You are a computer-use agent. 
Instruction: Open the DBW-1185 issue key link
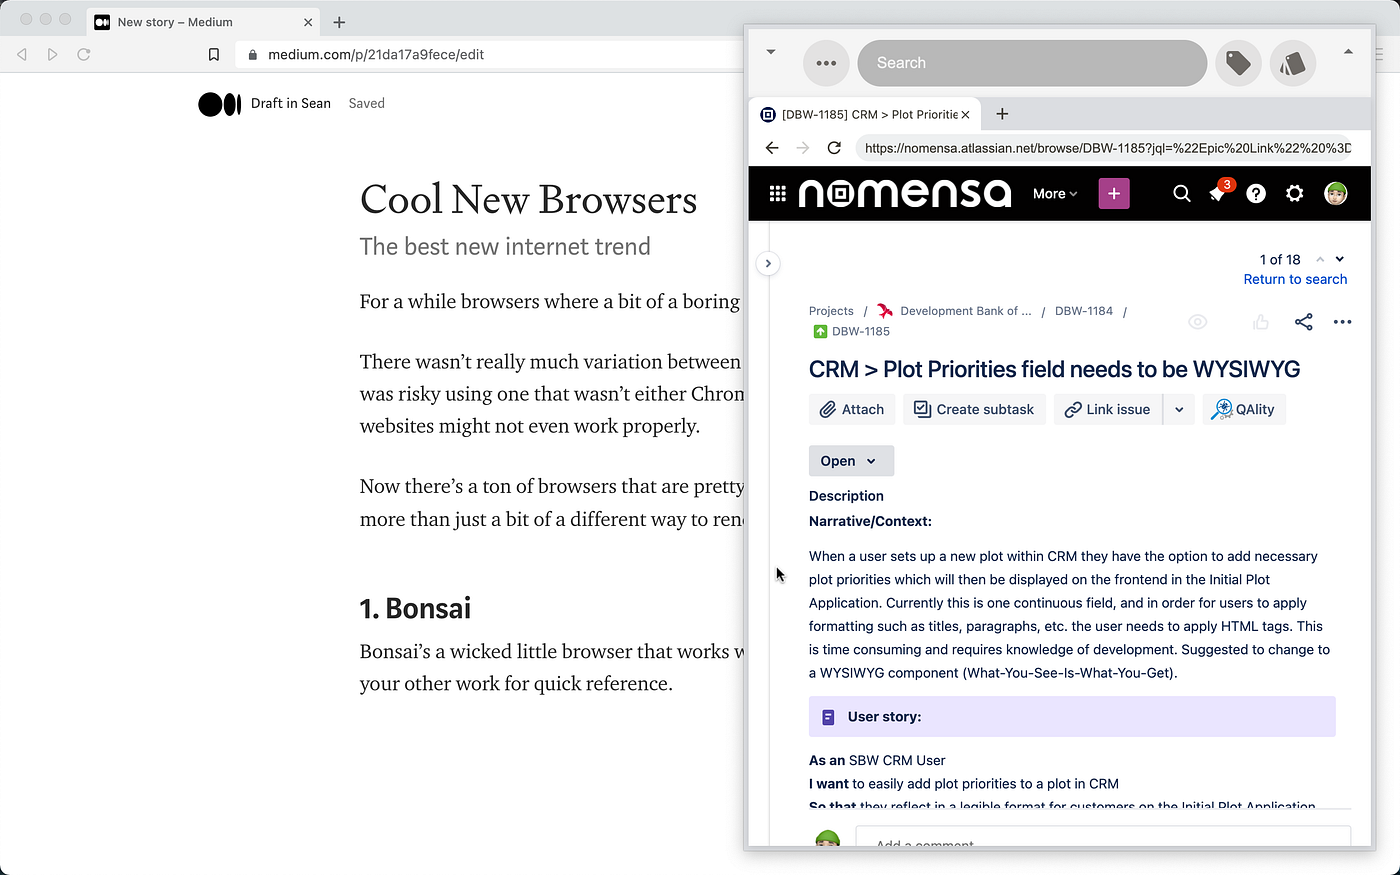tap(860, 332)
